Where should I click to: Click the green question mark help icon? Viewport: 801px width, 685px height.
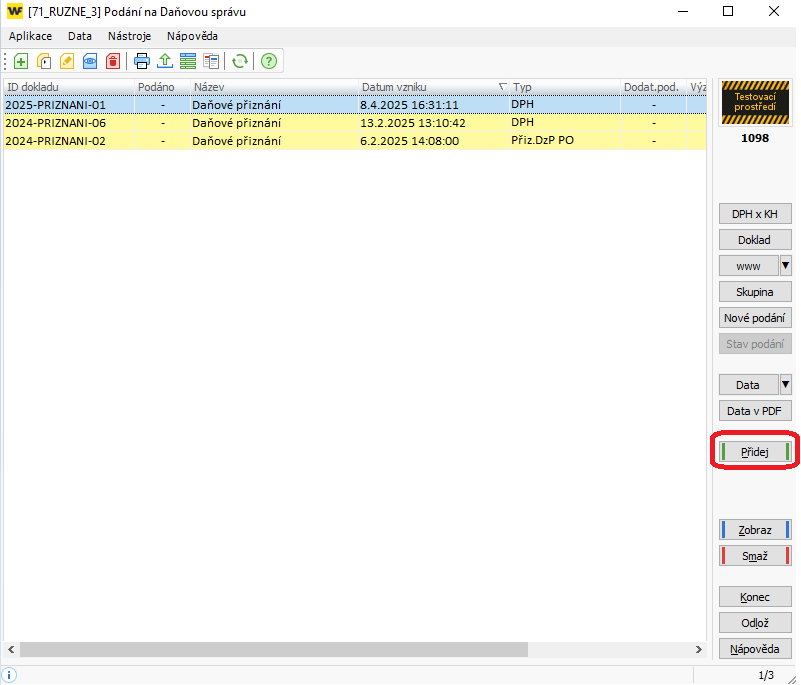click(269, 62)
